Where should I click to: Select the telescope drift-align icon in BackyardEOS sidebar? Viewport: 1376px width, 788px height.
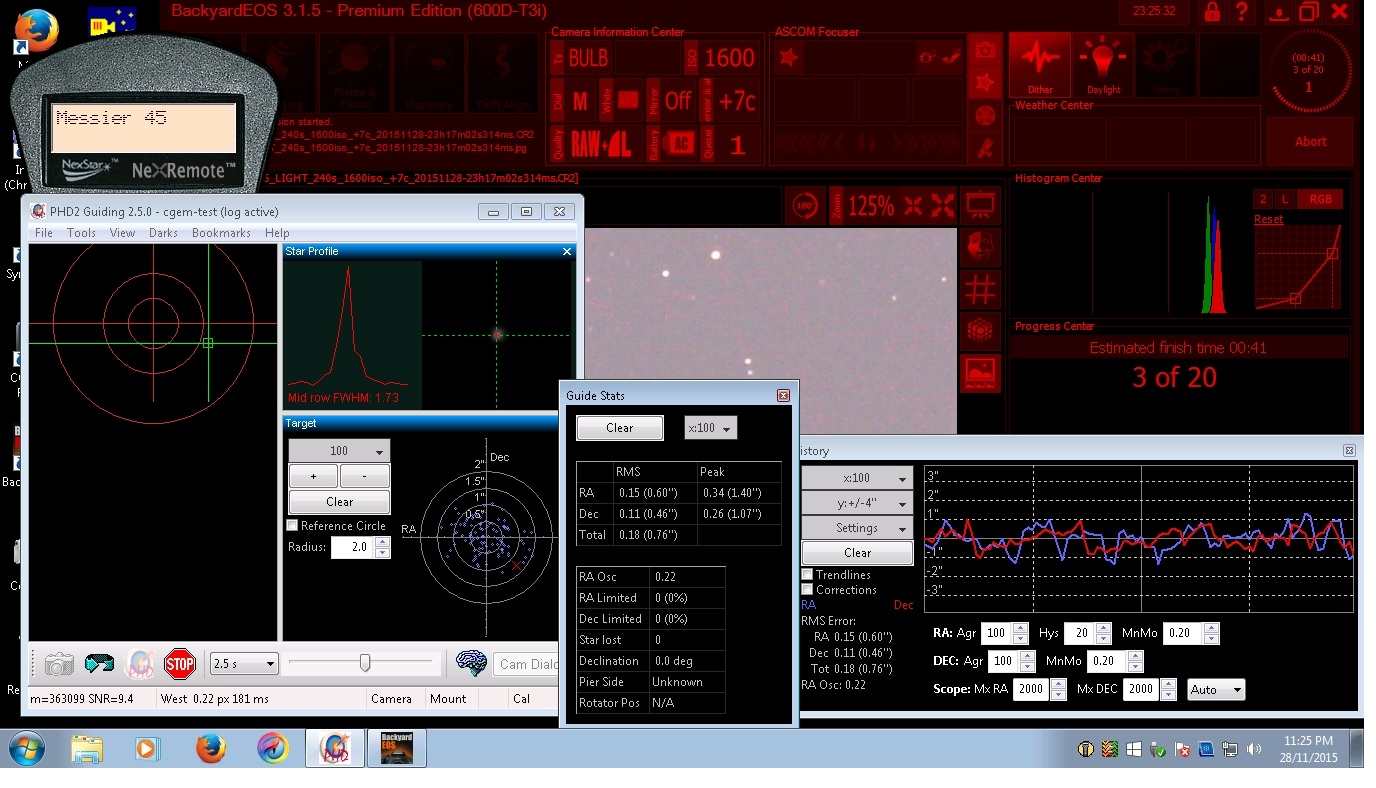tap(985, 148)
